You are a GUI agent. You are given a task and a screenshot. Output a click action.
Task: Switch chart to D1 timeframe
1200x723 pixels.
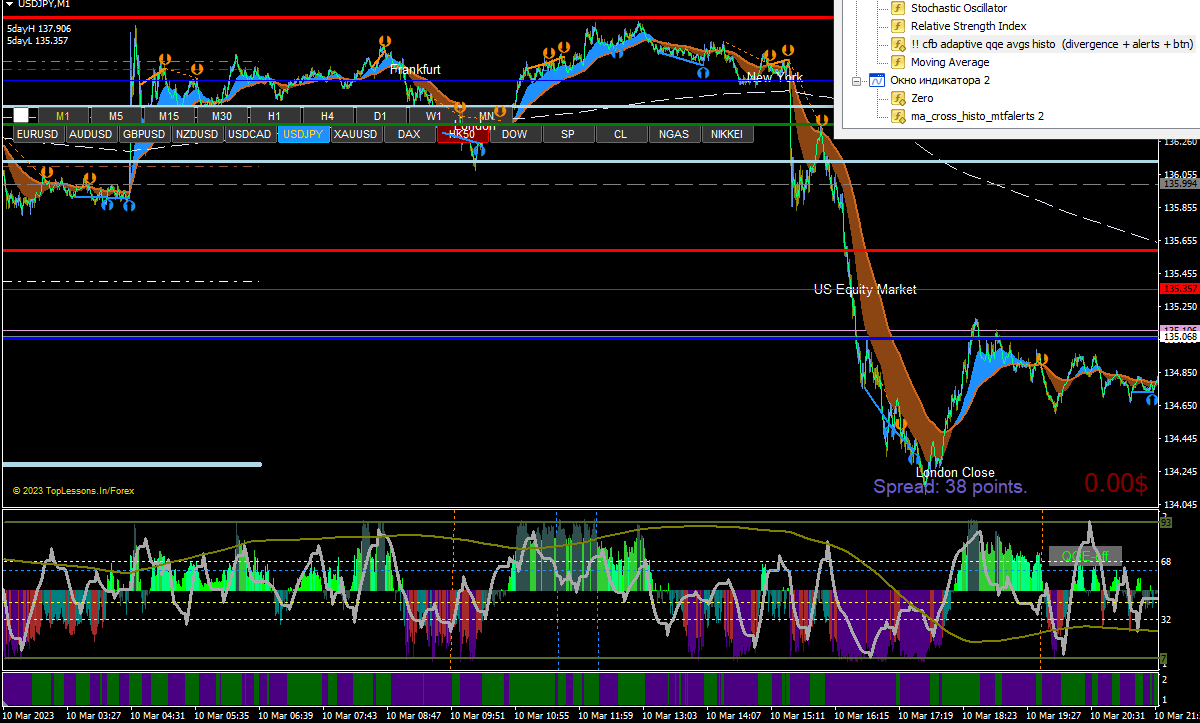pyautogui.click(x=380, y=115)
